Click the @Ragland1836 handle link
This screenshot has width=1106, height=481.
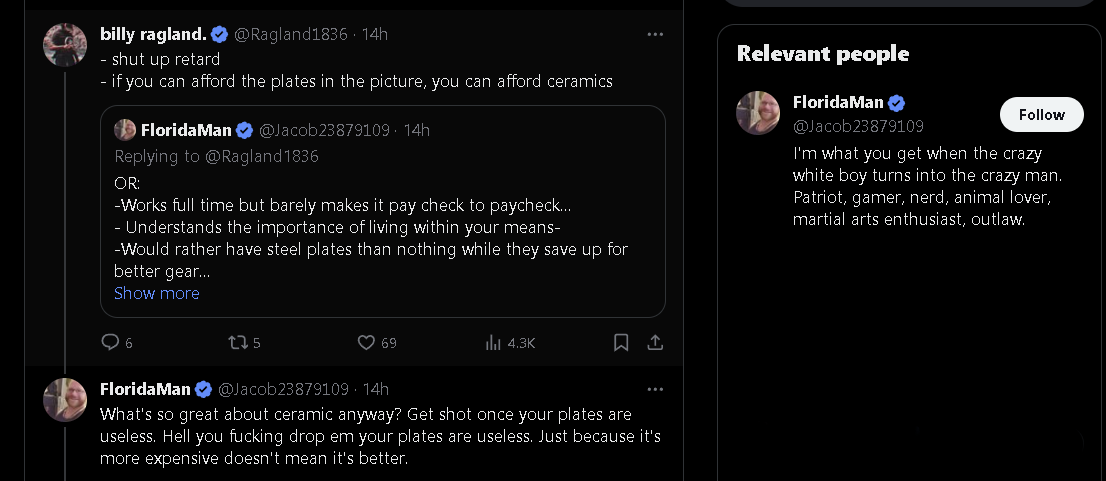[291, 34]
